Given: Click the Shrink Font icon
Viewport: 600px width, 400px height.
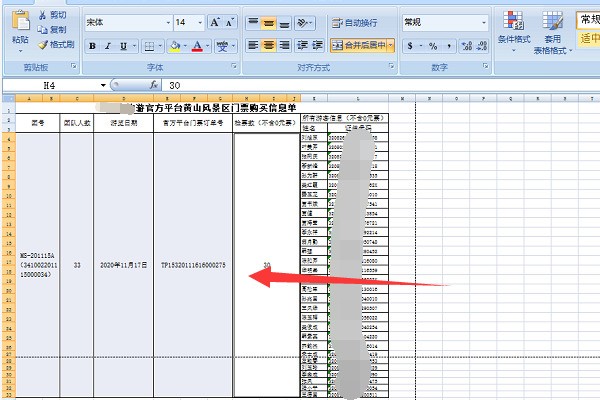Looking at the screenshot, I should point(230,23).
